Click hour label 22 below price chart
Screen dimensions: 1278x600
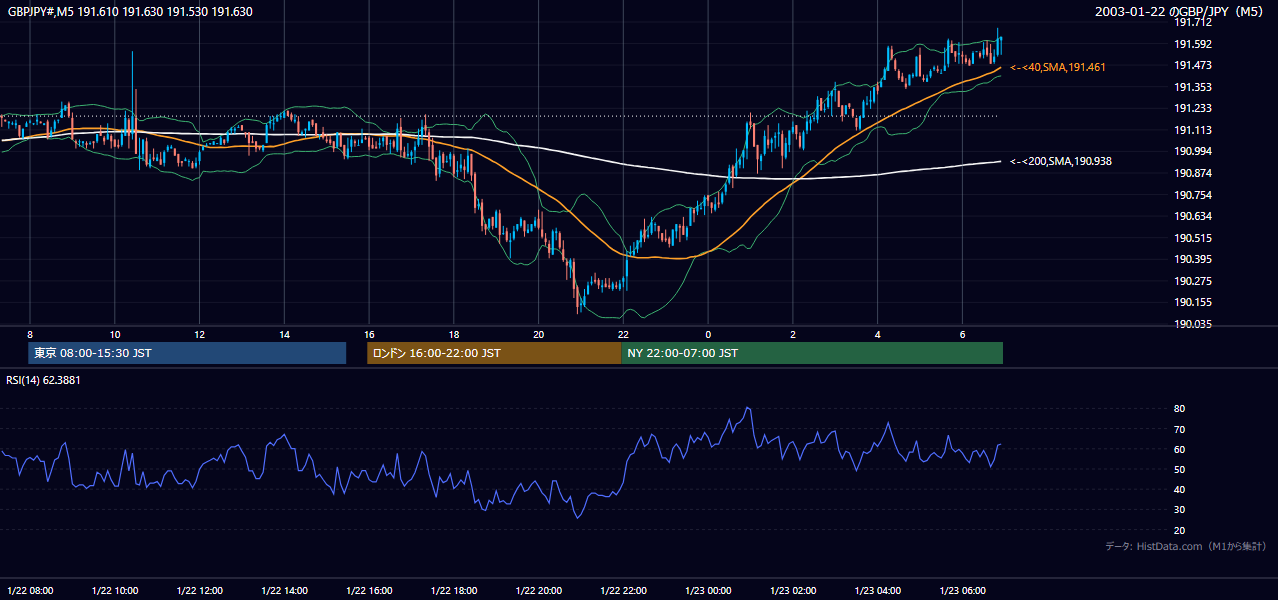click(623, 334)
